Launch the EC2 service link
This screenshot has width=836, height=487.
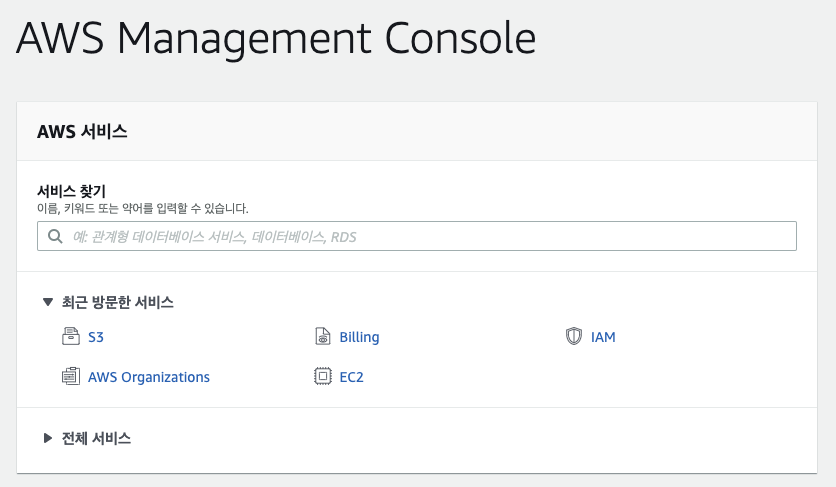pyautogui.click(x=351, y=377)
